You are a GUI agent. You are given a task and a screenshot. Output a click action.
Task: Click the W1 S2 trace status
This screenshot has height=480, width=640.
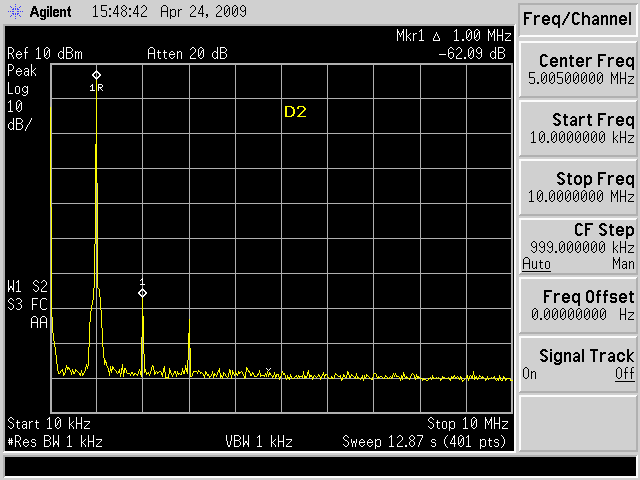point(27,287)
